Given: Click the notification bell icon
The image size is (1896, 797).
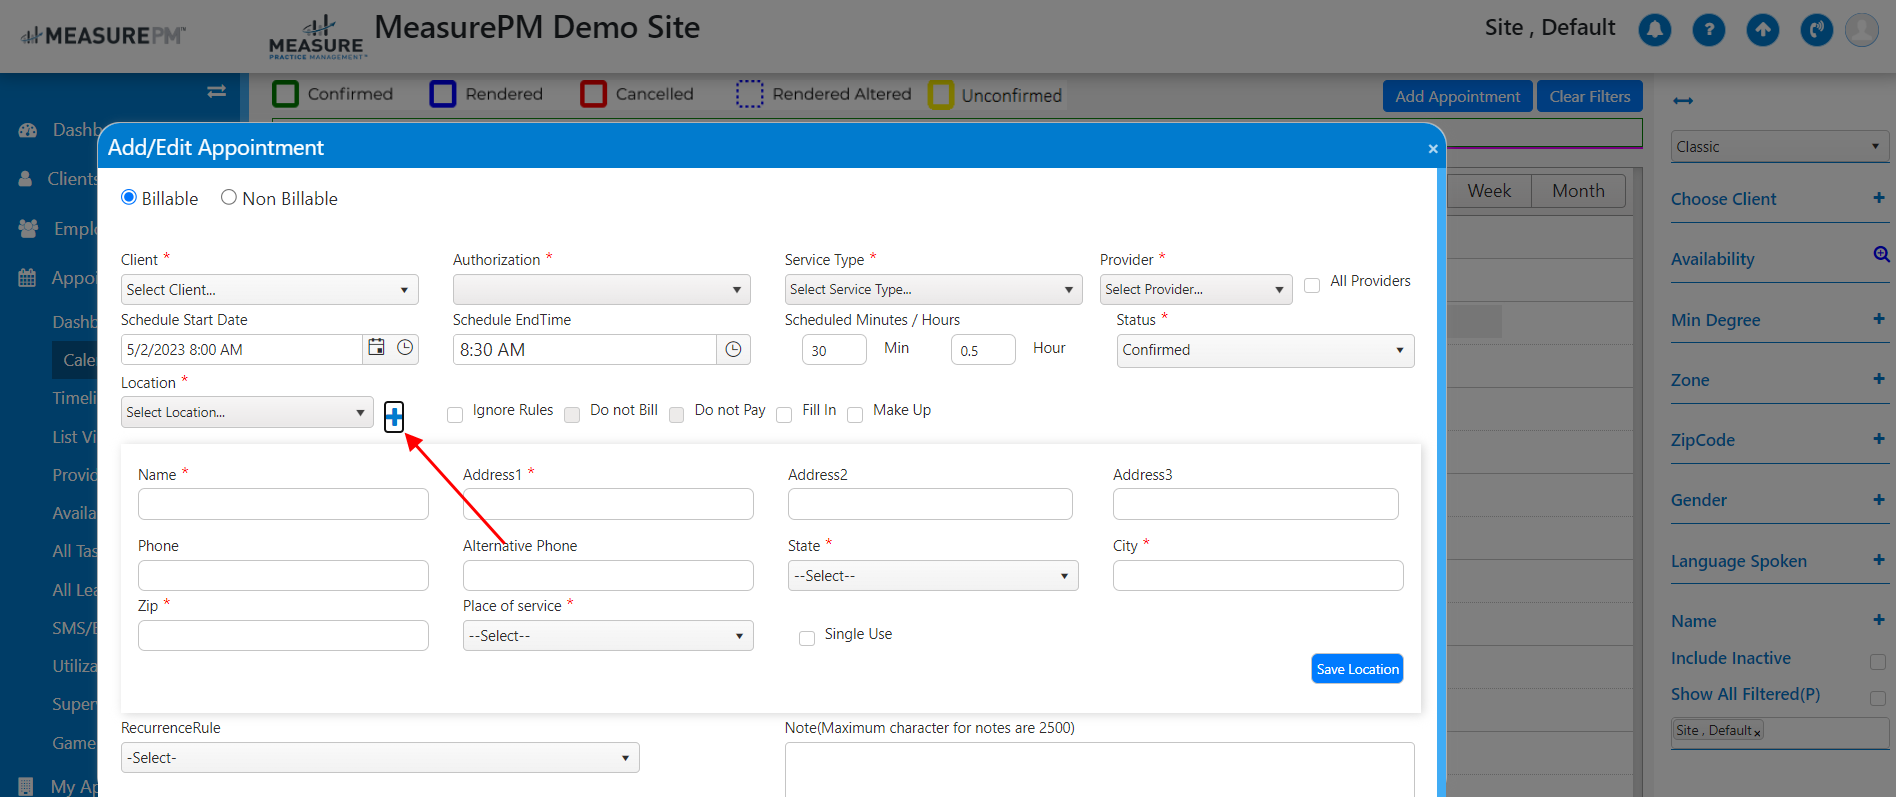Looking at the screenshot, I should [x=1655, y=30].
